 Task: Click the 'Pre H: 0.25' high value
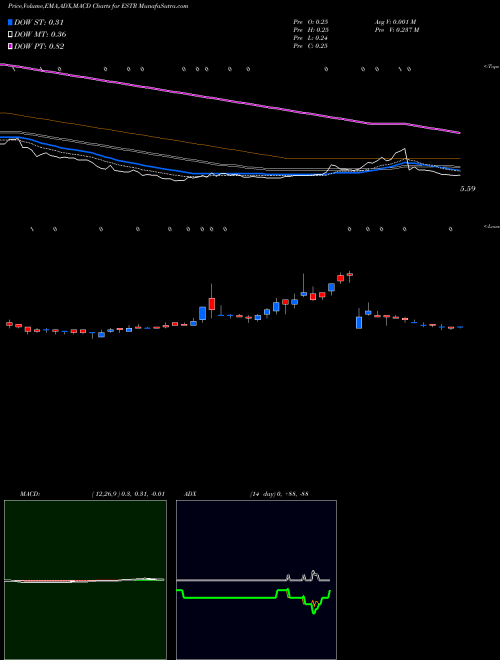click(x=311, y=30)
